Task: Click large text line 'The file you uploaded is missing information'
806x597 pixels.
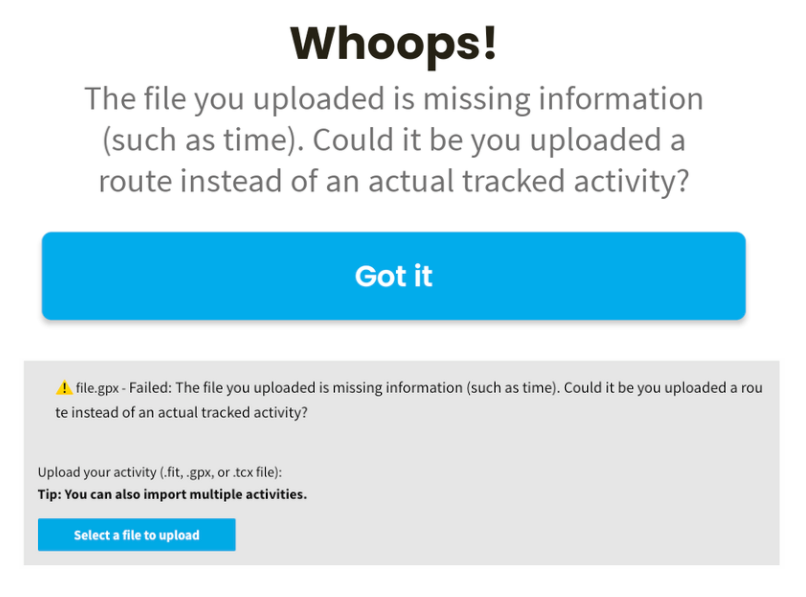Action: (393, 99)
